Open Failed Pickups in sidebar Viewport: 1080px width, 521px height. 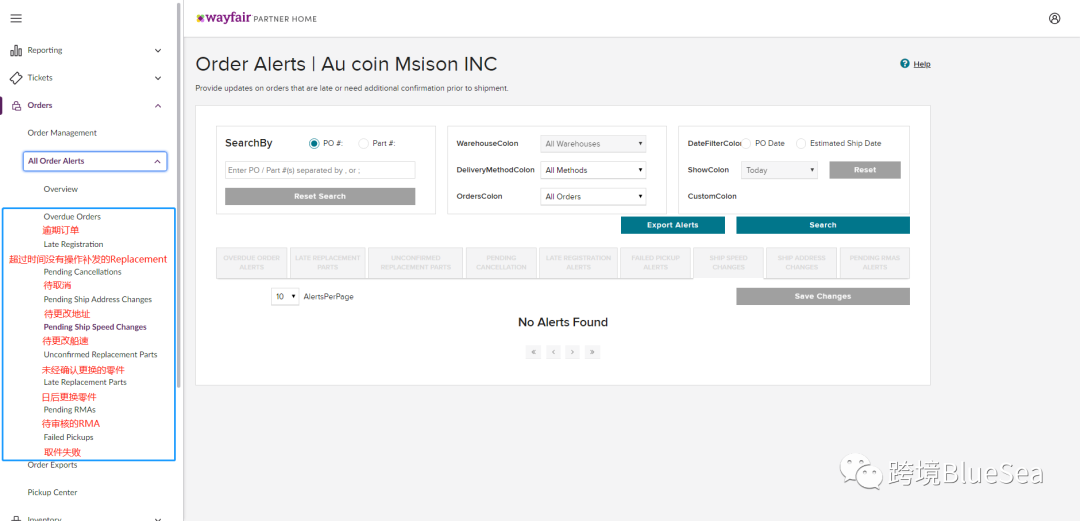(68, 437)
